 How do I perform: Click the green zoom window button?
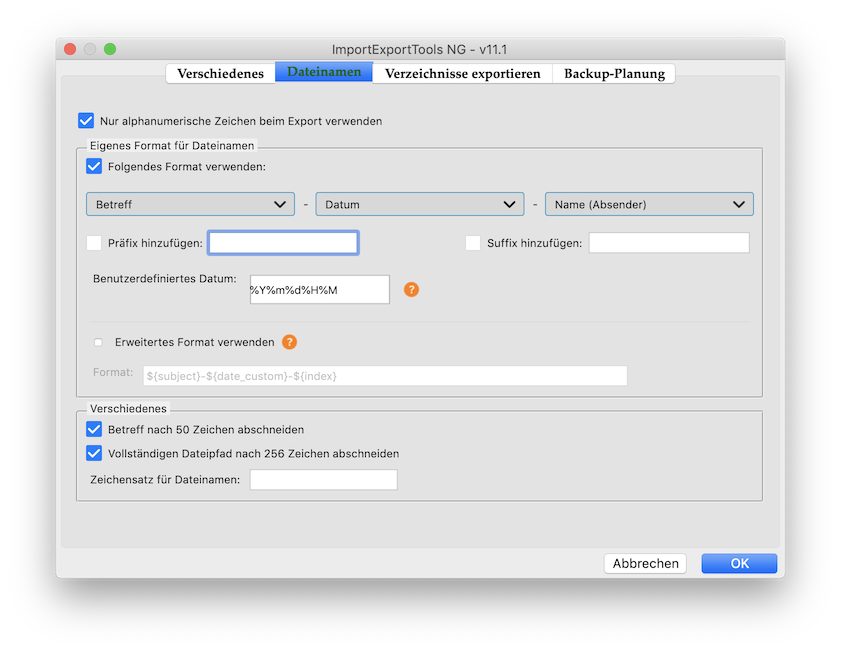point(110,49)
